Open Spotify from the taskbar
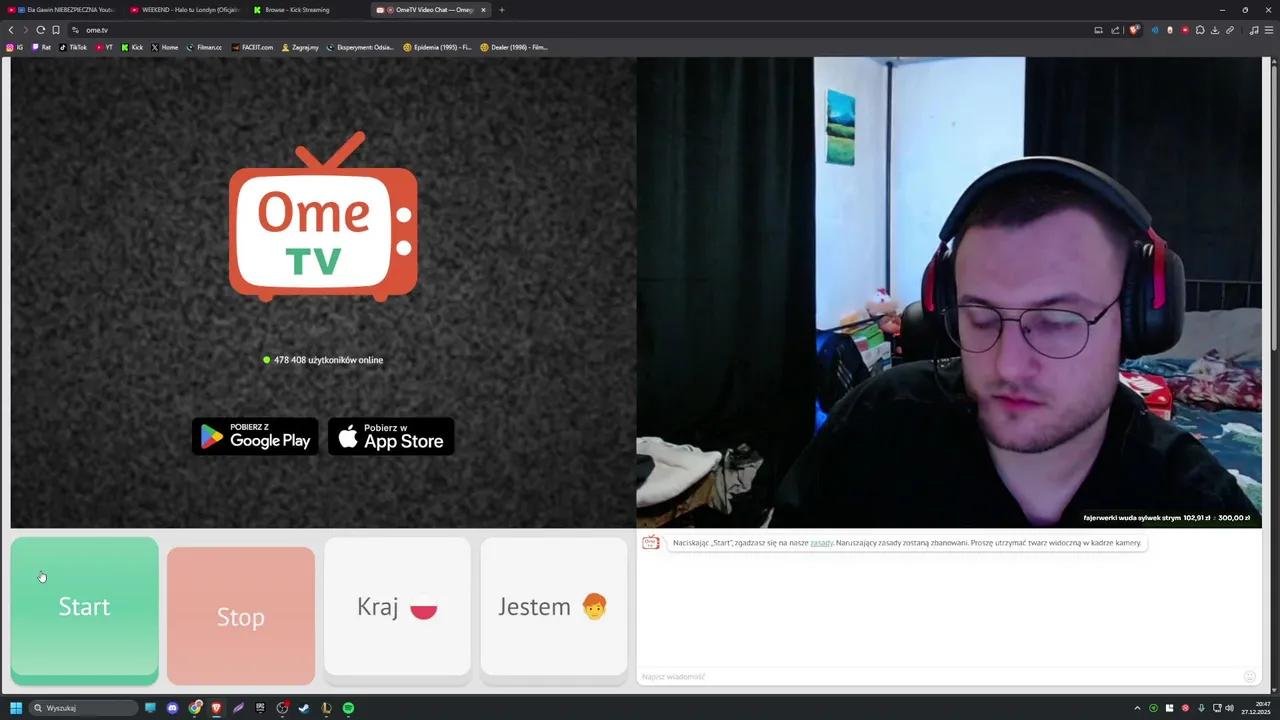1280x720 pixels. 348,708
